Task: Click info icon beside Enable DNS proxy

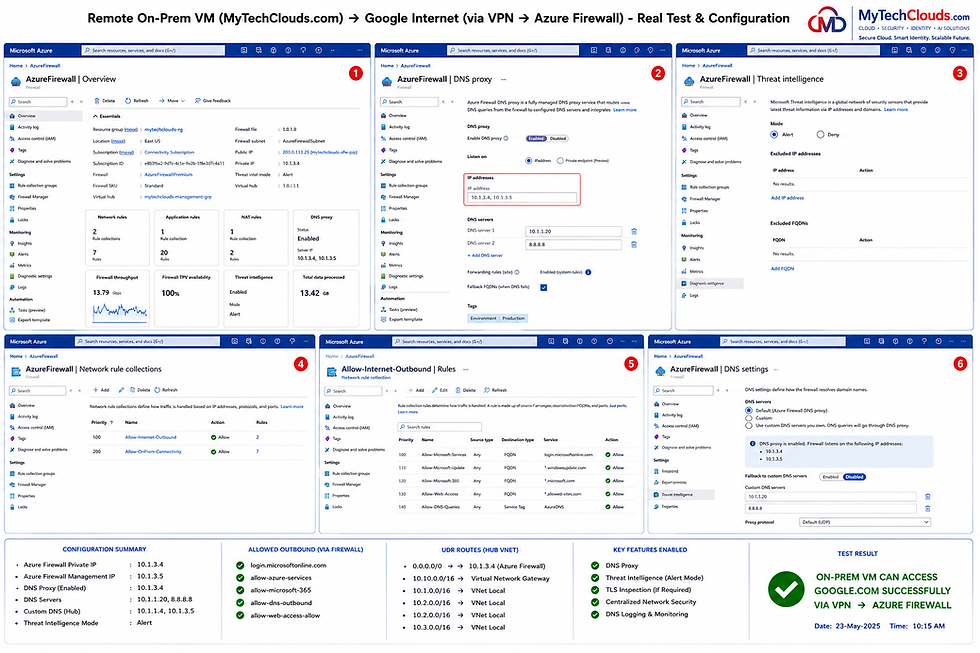Action: point(506,138)
